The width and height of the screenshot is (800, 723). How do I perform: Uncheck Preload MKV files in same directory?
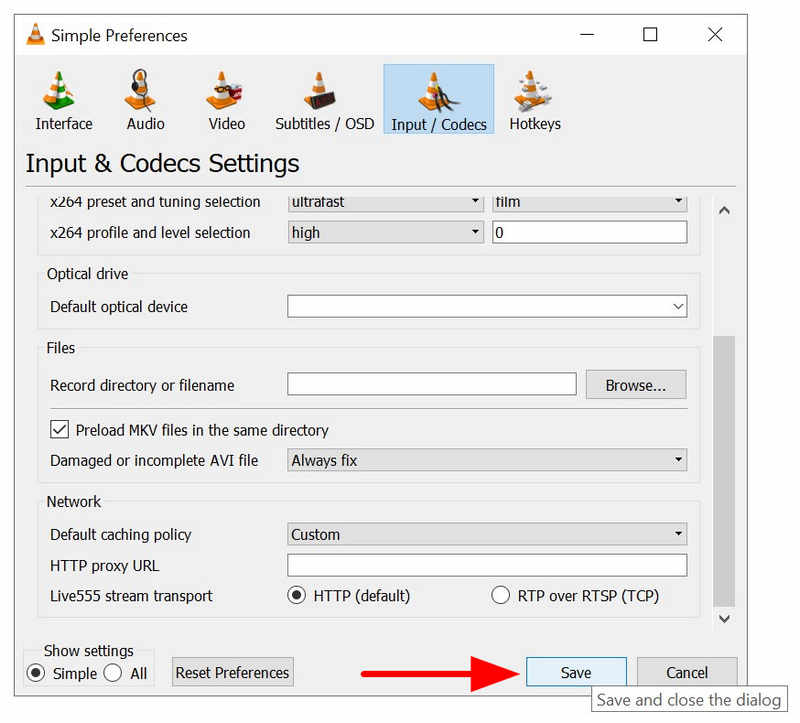tap(59, 430)
